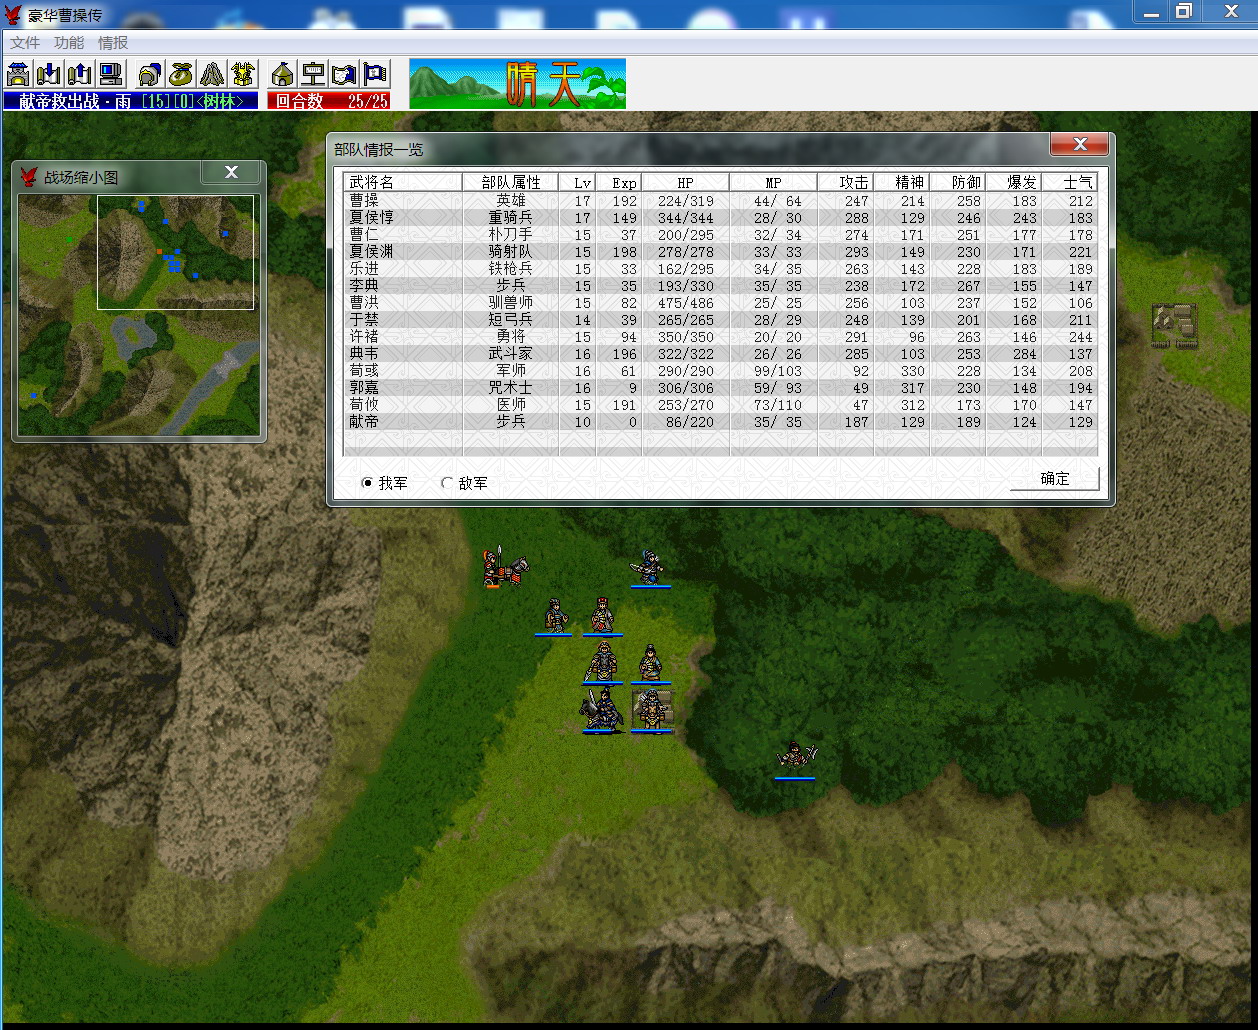Screen dimensions: 1258x1030
Task: Click the wooden signboard toolbar icon
Action: (x=314, y=74)
